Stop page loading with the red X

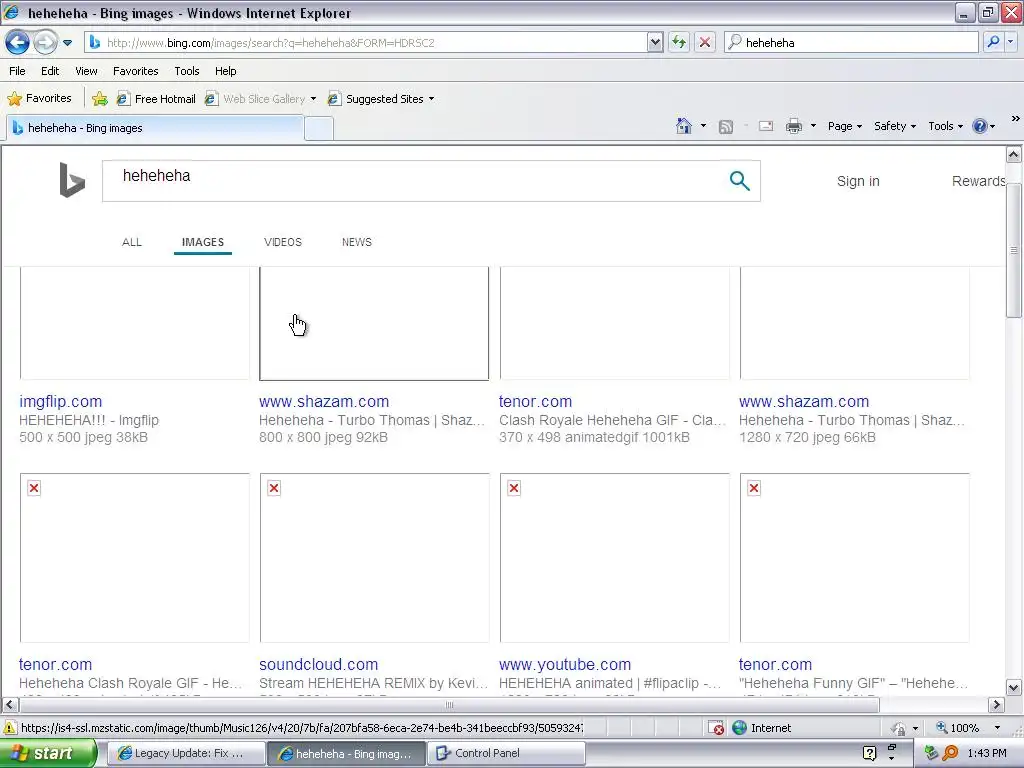tap(705, 42)
